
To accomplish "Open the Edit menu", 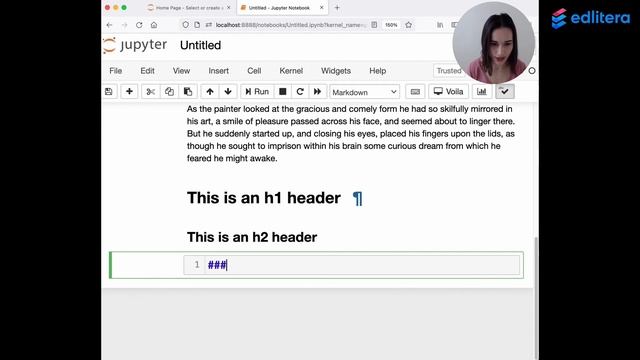I will (147, 71).
